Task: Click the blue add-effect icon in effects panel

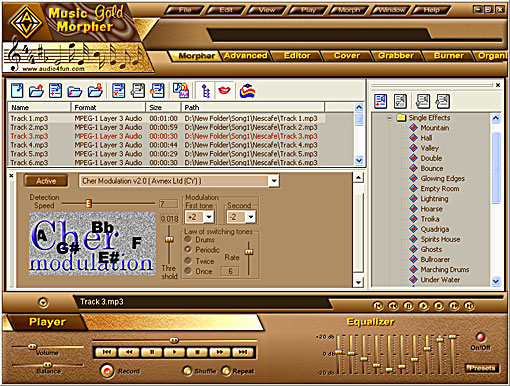Action: point(380,101)
